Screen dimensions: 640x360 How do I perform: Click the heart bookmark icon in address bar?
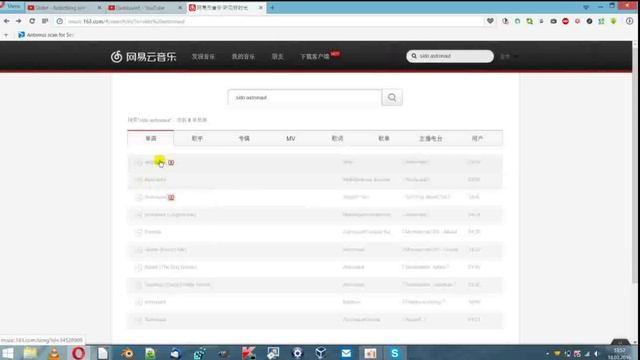(x=490, y=21)
